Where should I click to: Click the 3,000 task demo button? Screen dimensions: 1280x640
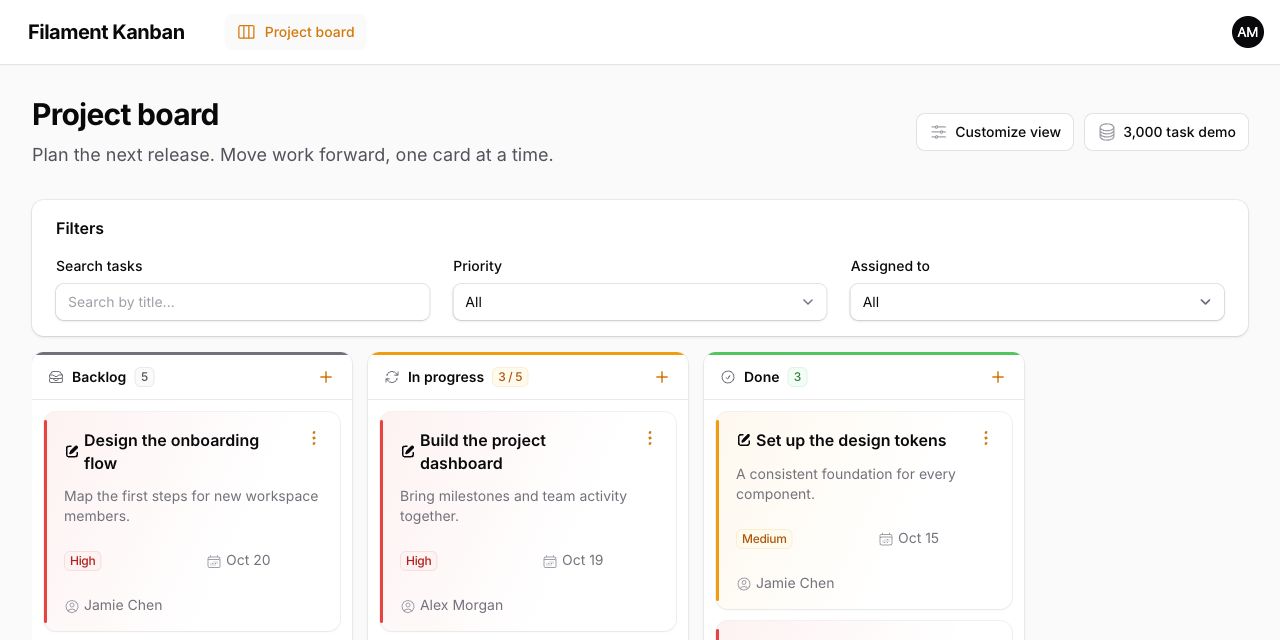(1166, 132)
